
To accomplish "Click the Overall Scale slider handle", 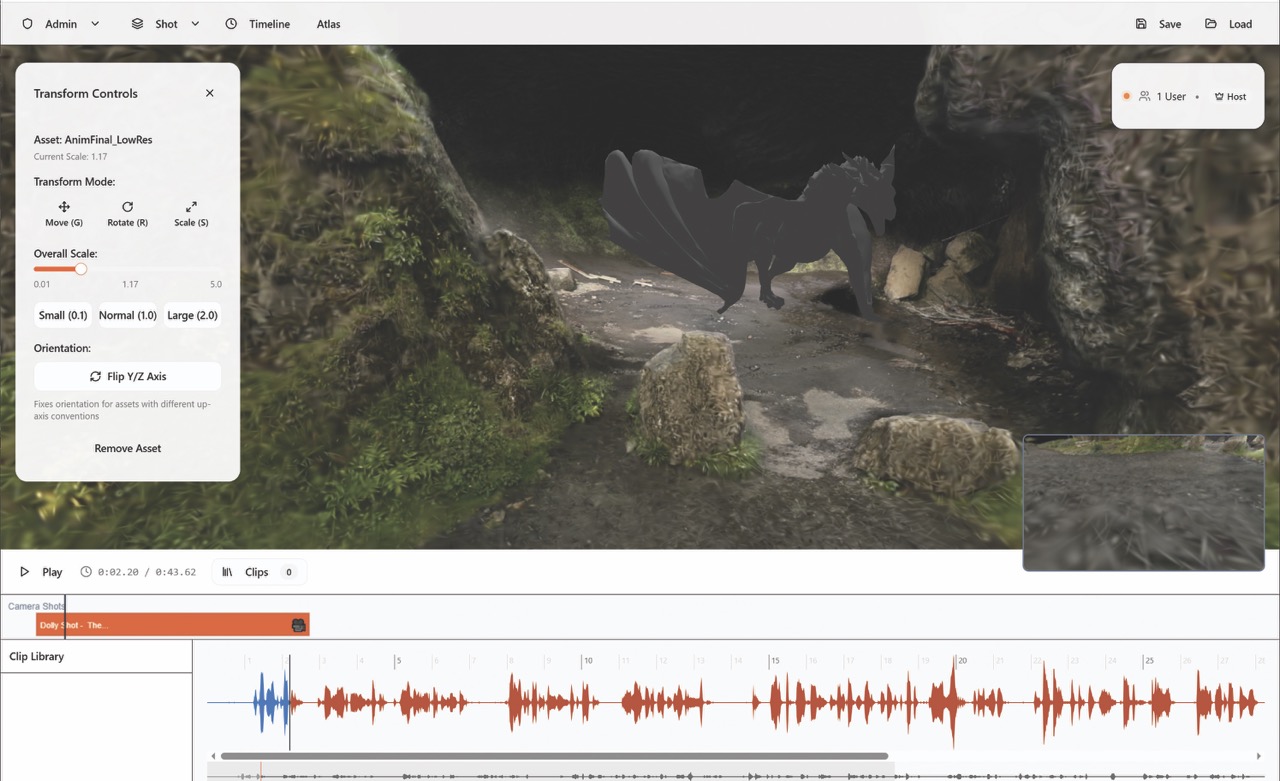I will [81, 269].
